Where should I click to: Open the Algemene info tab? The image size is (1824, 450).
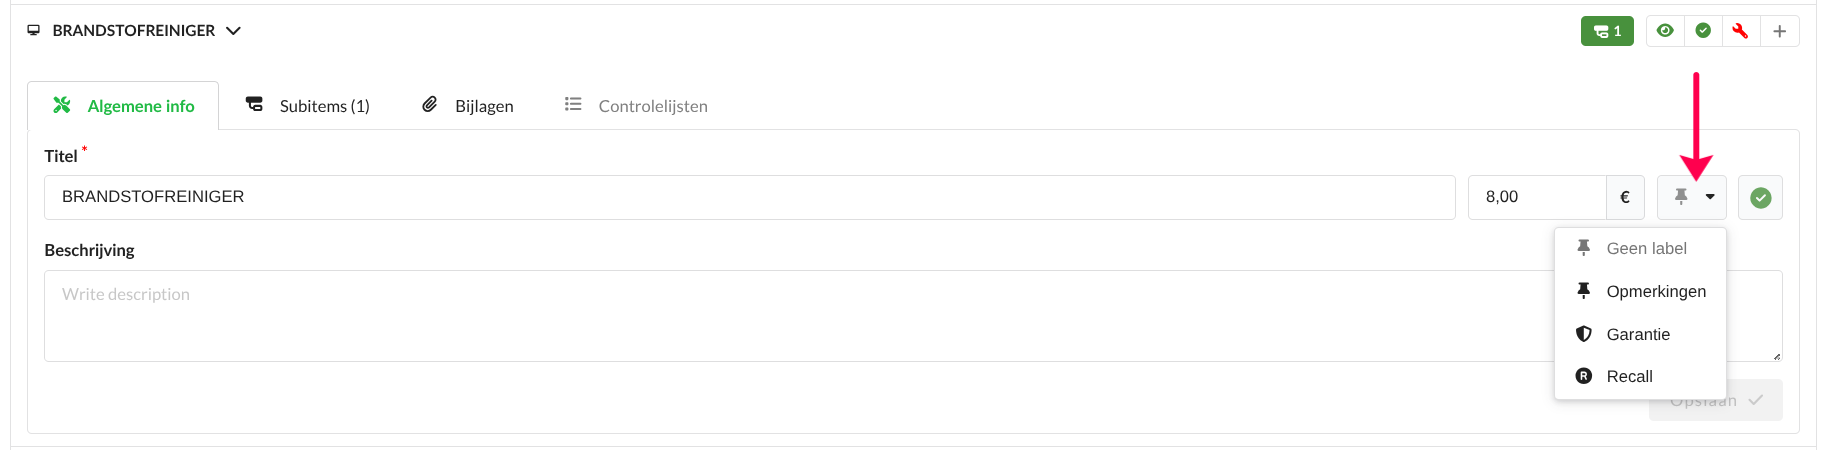[x=123, y=106]
